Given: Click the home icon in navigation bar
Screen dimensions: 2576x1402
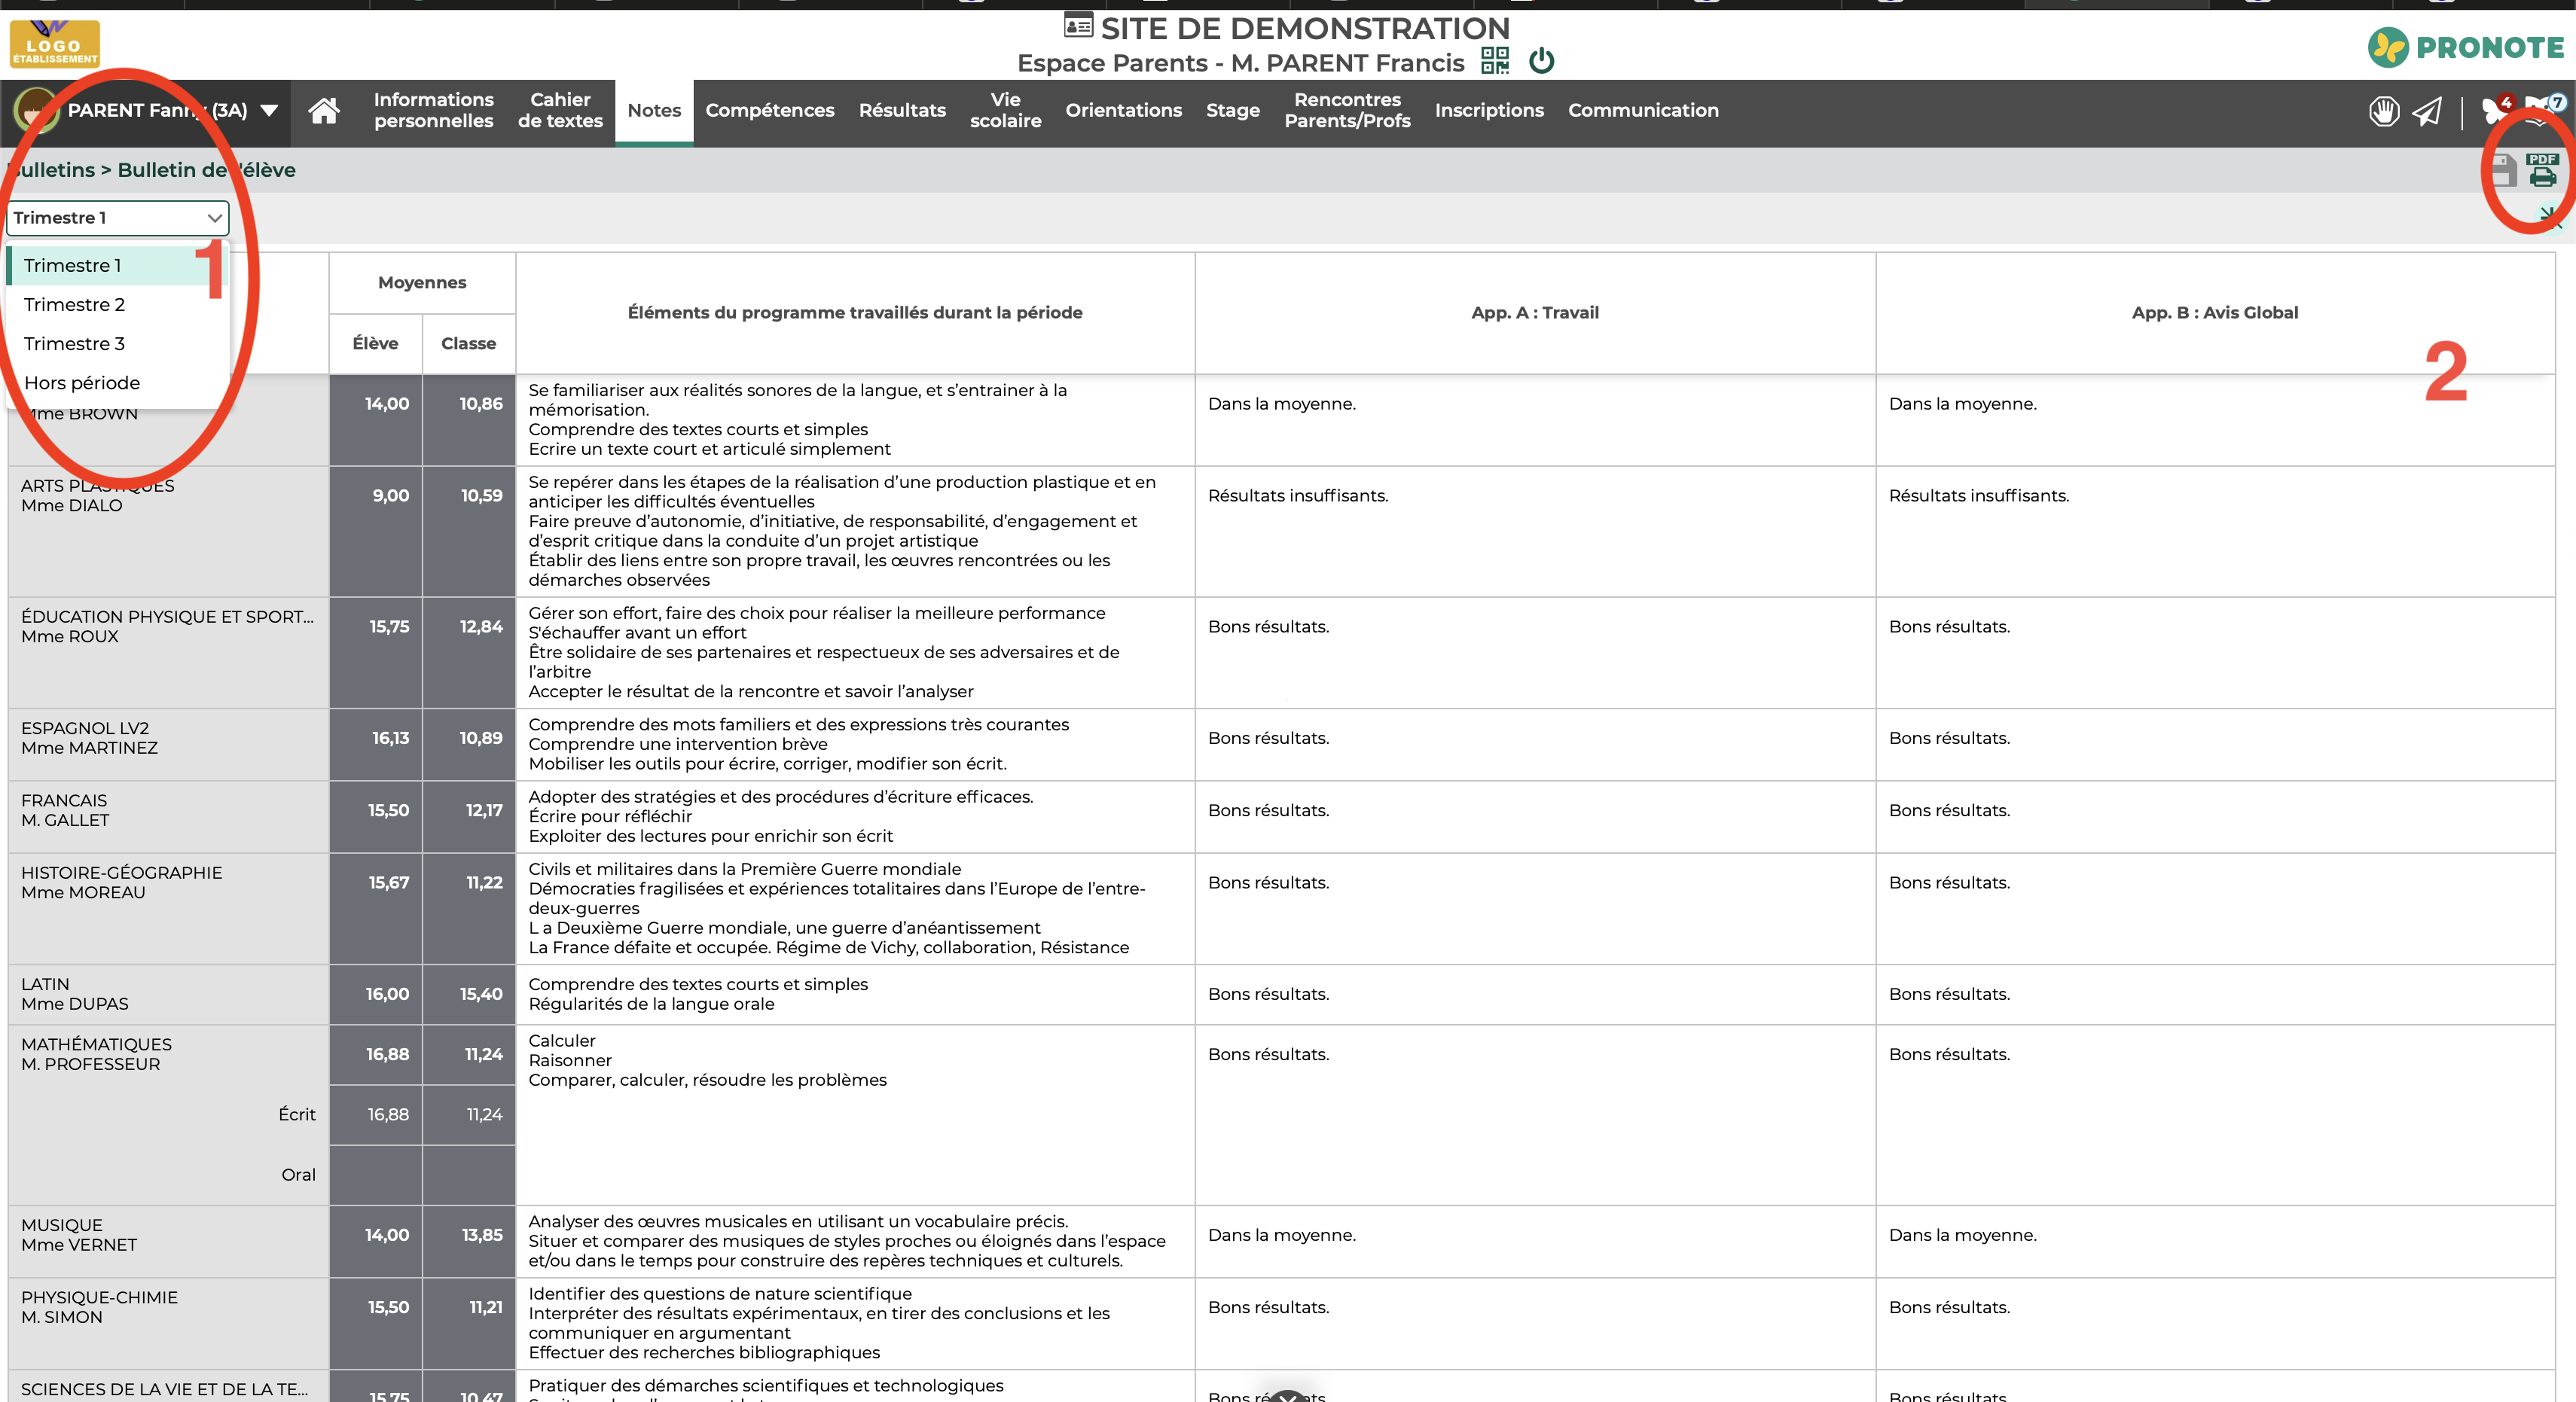Looking at the screenshot, I should coord(323,110).
